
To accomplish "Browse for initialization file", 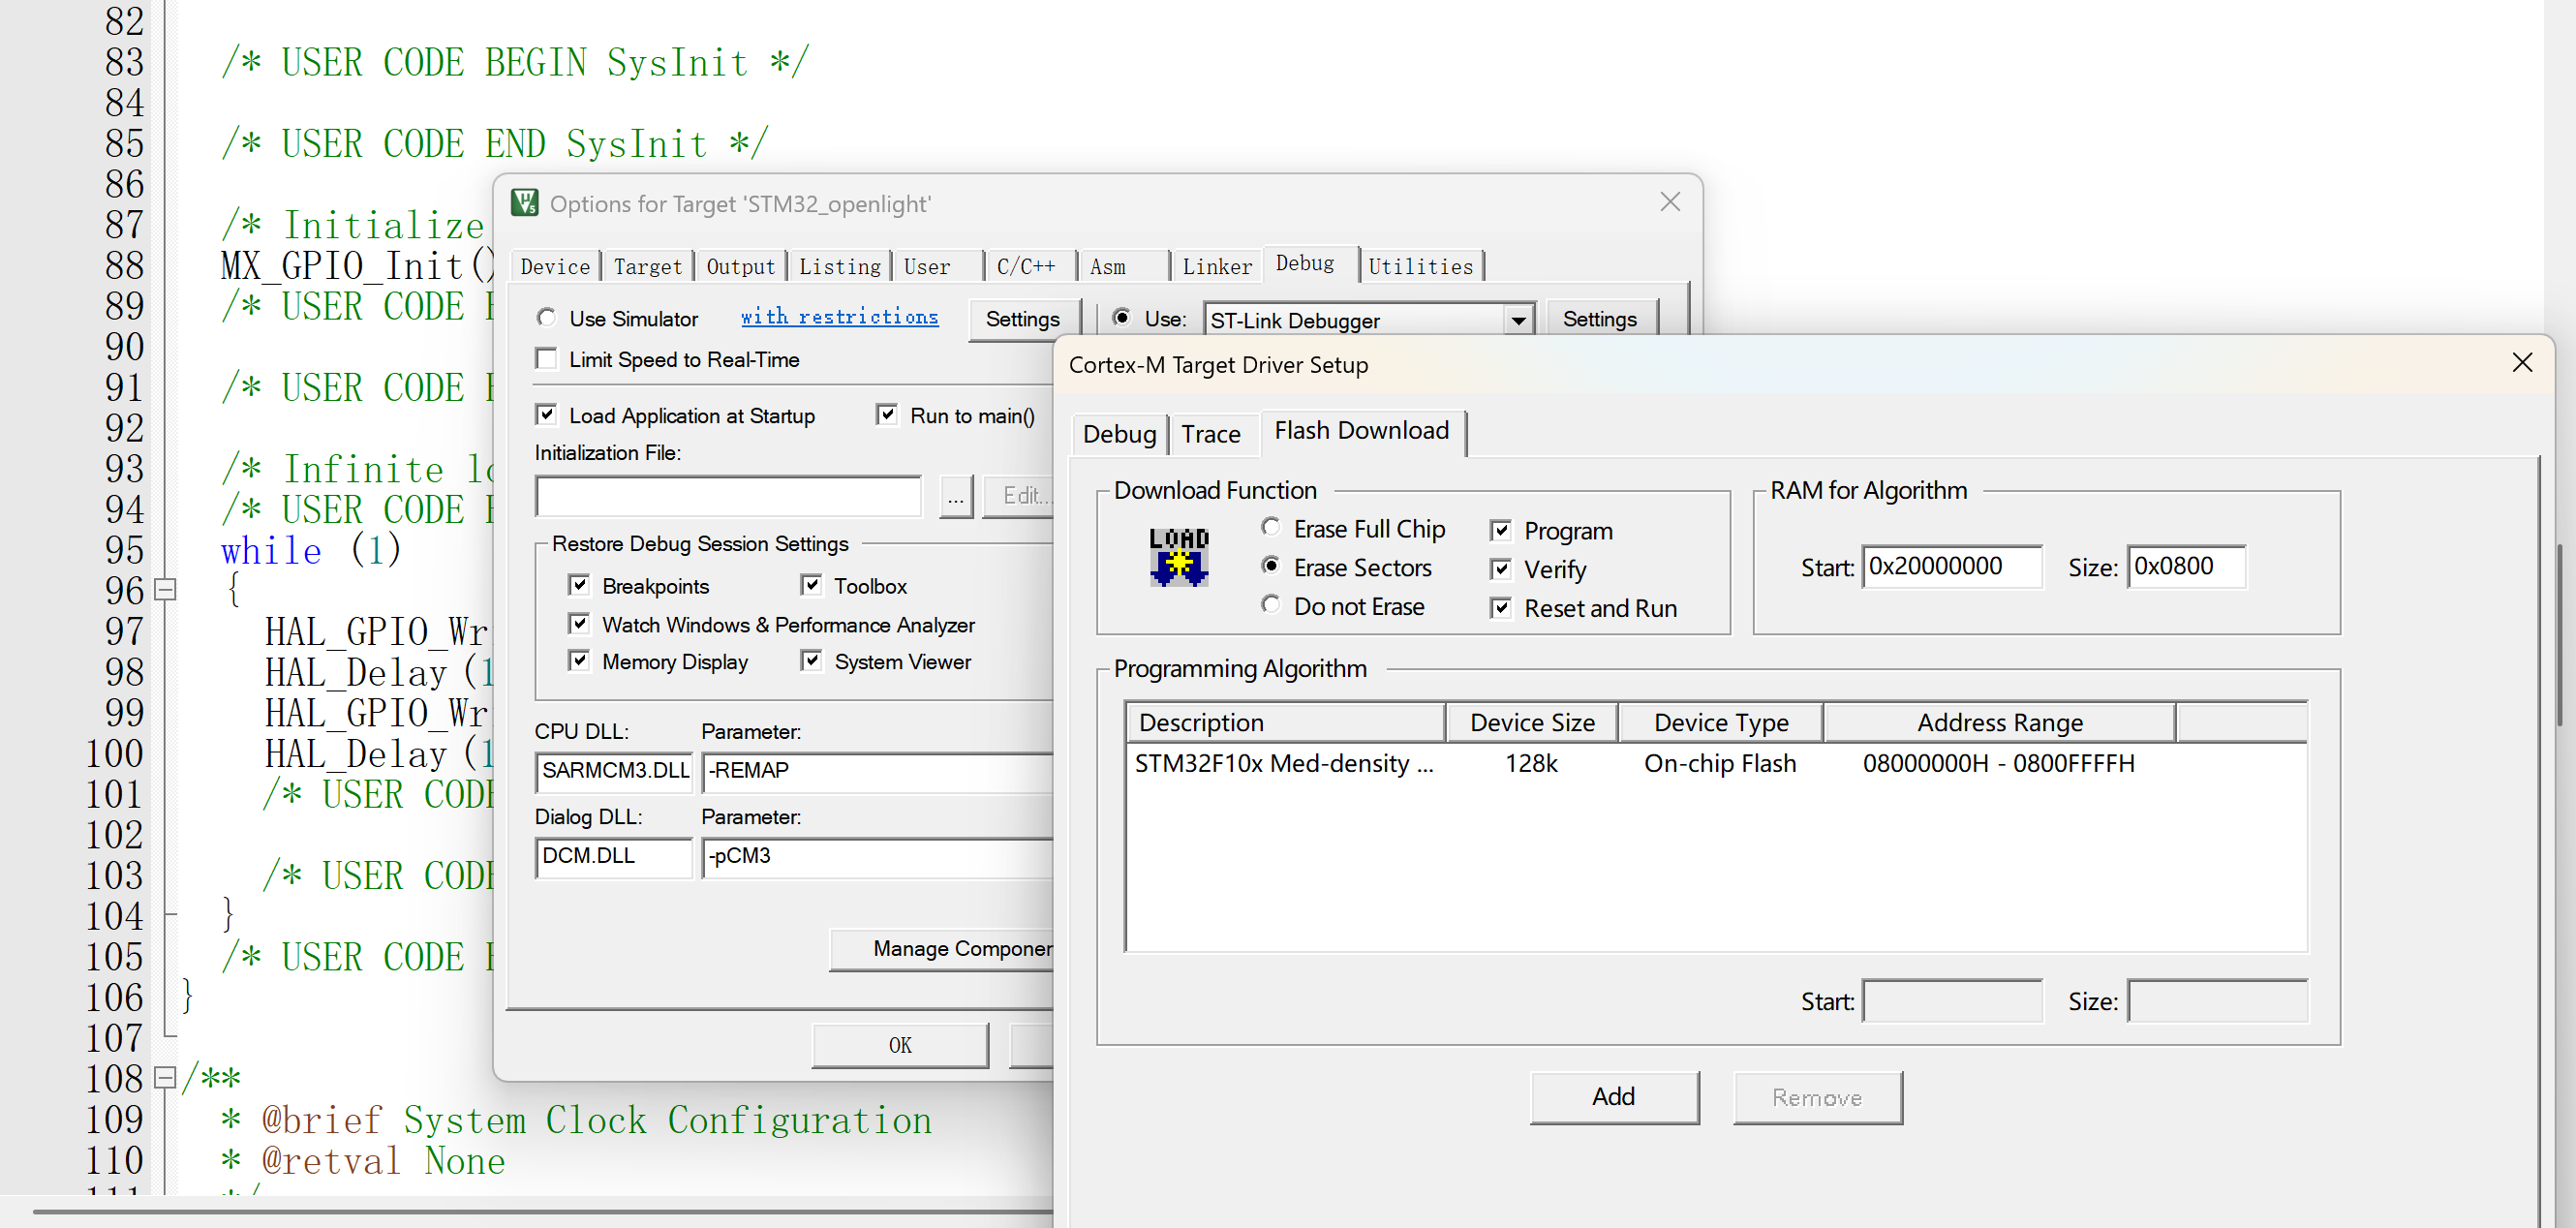I will point(956,496).
